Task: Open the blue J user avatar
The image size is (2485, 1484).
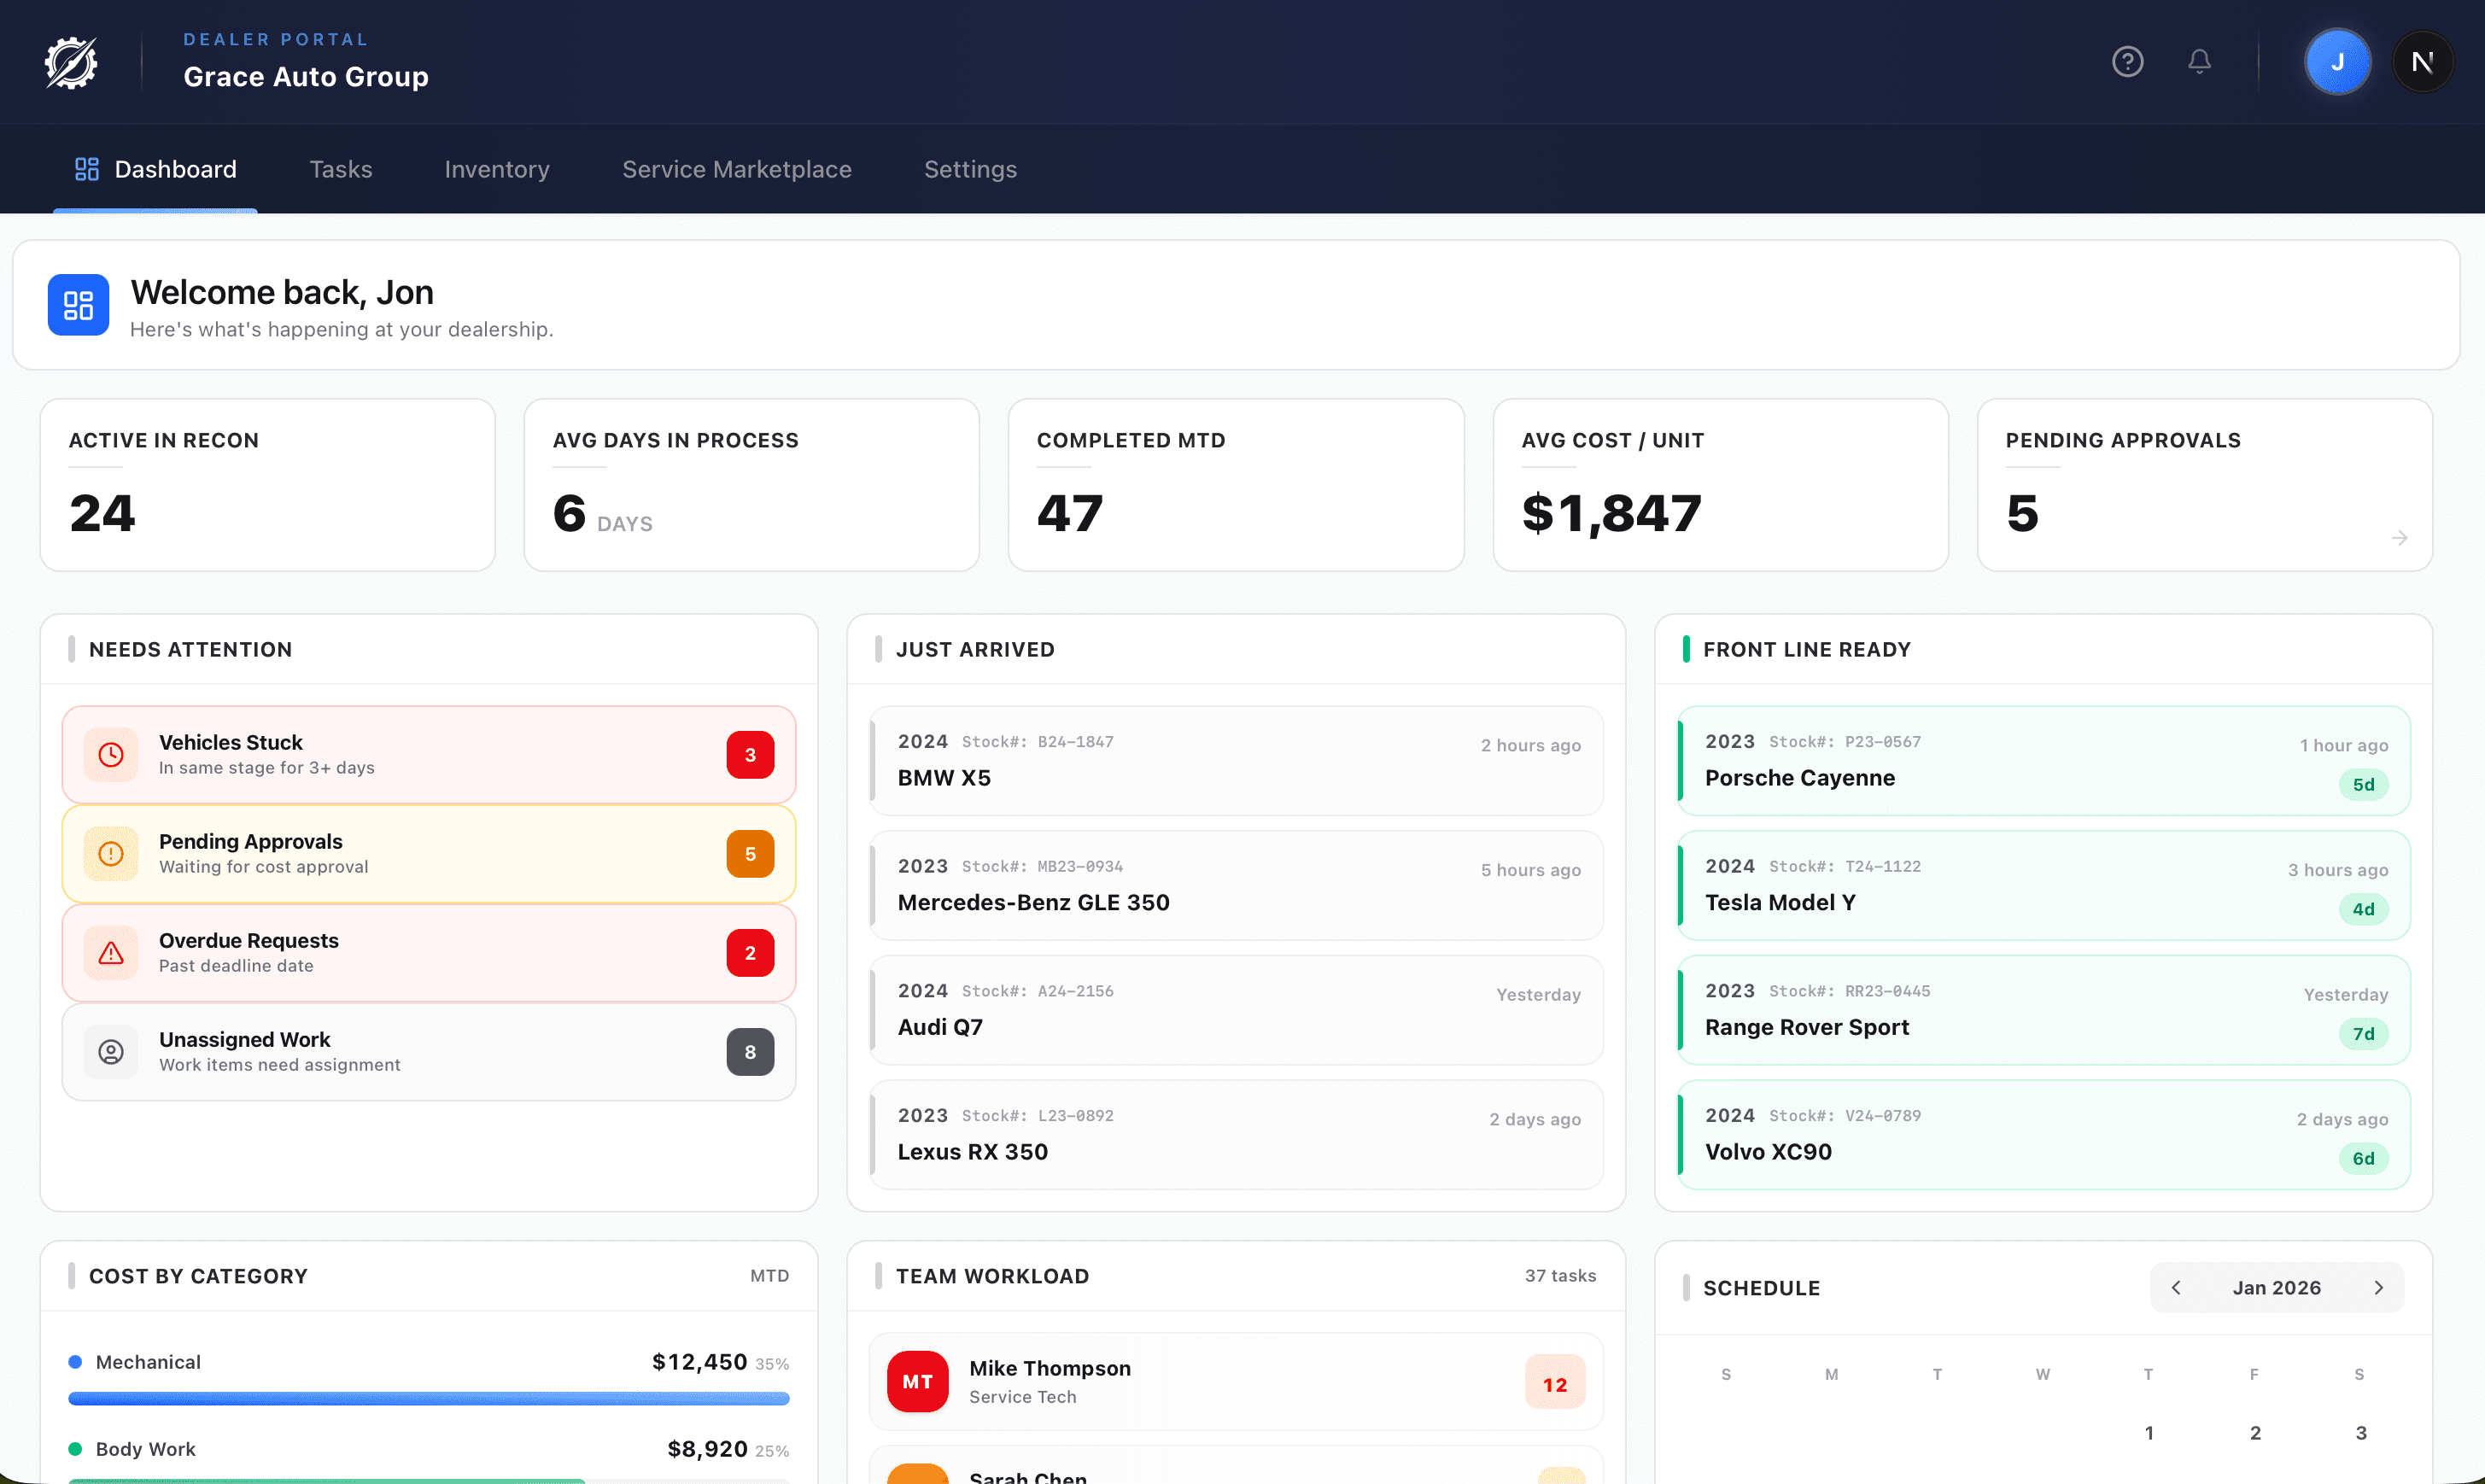Action: click(x=2337, y=62)
